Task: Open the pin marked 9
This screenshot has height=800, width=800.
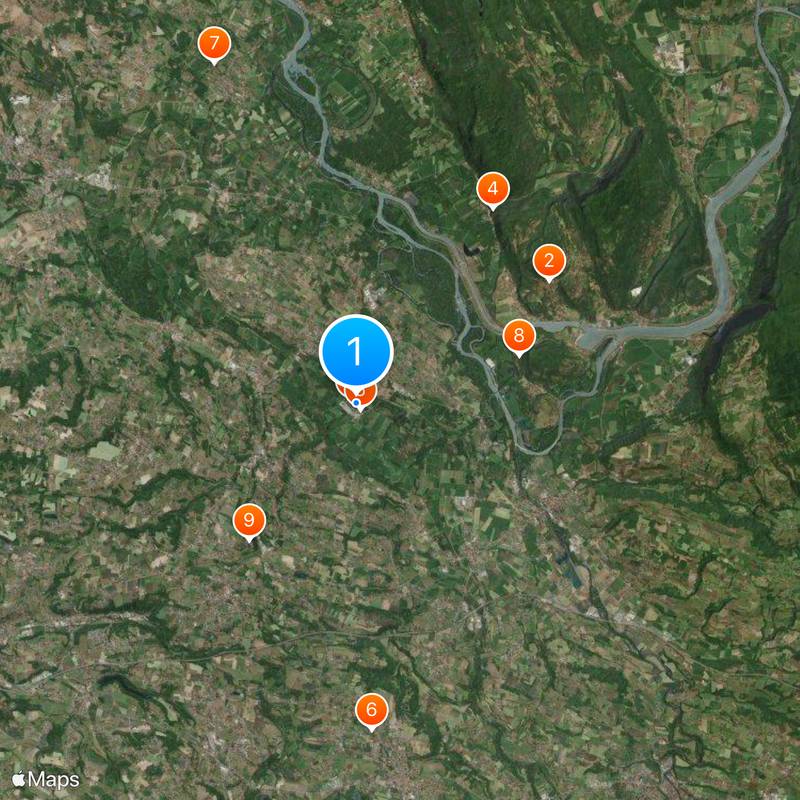Action: coord(249,520)
